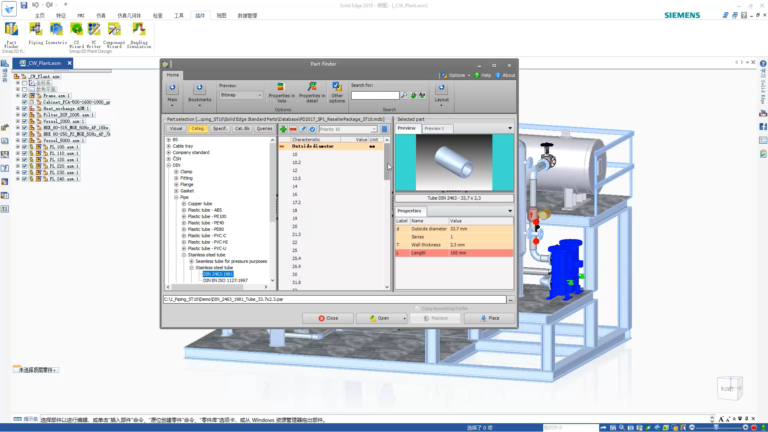Click the _CW_Plant.asm document tab
768x432 pixels.
pos(43,63)
